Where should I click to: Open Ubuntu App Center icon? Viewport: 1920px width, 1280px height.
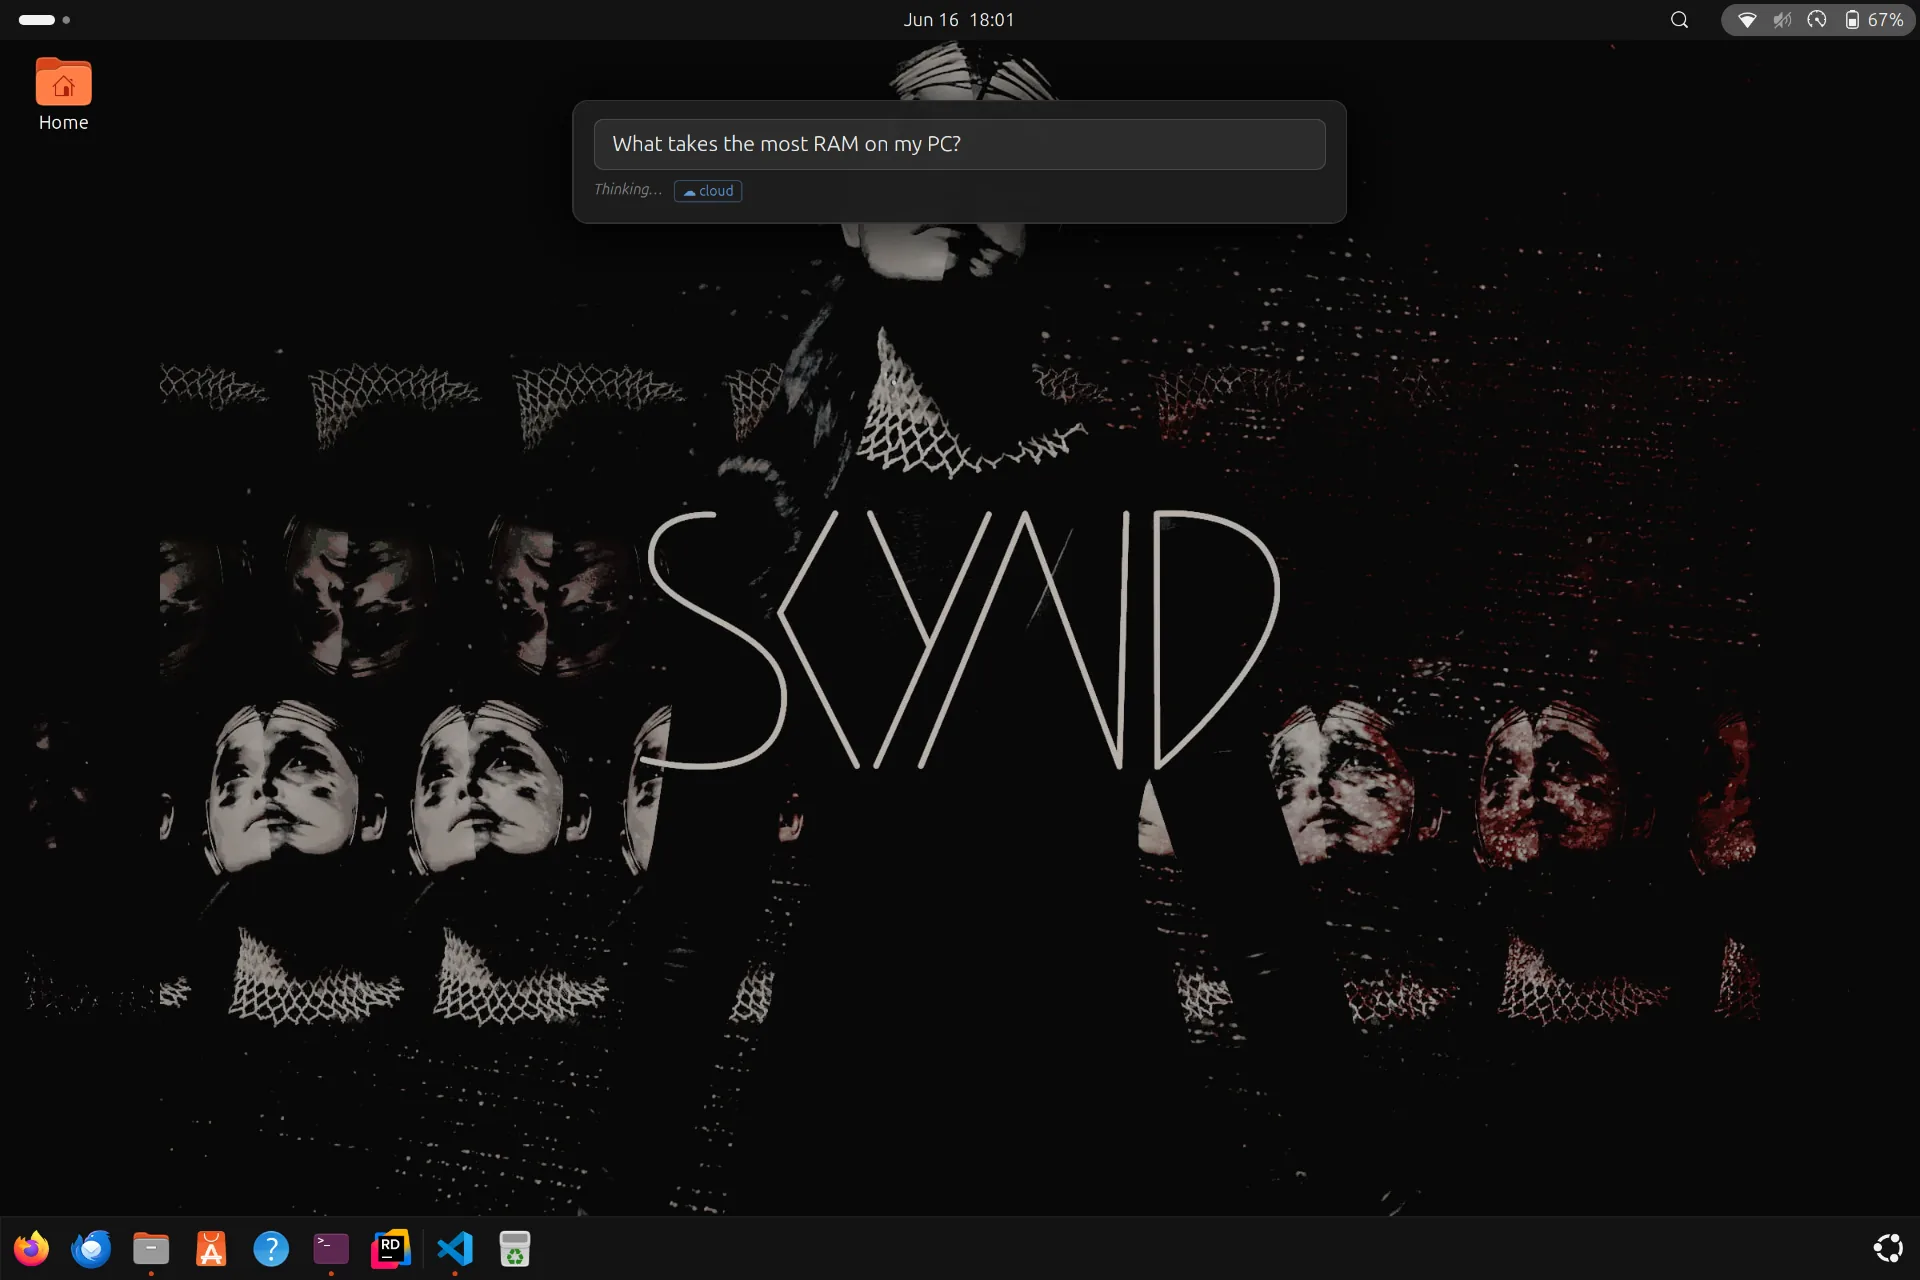tap(211, 1249)
